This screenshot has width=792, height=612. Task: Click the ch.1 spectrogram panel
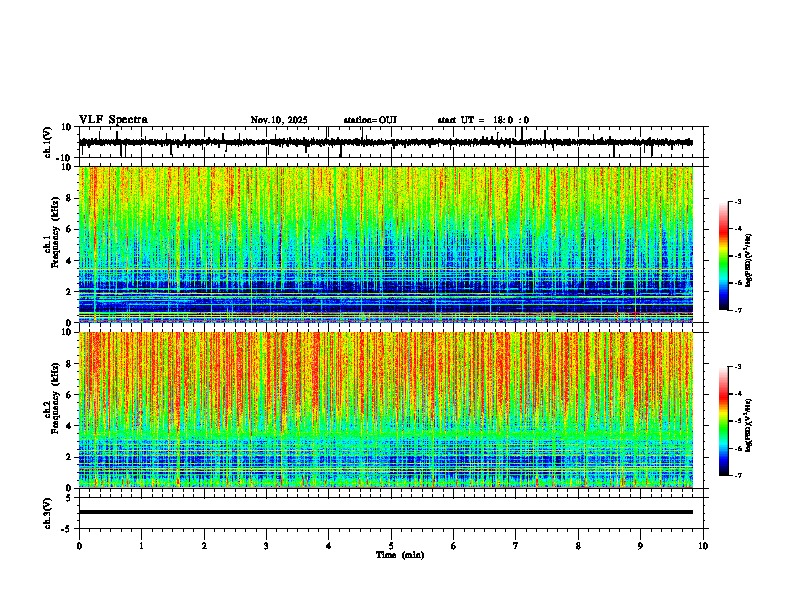386,244
